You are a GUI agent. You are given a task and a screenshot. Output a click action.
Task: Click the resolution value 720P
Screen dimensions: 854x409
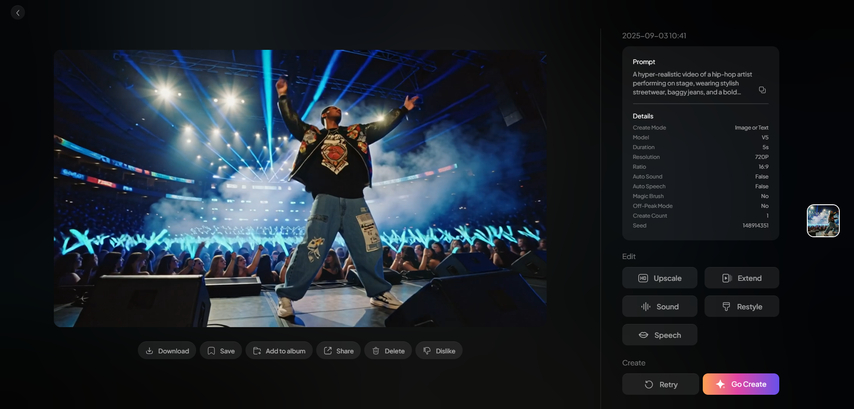pos(761,157)
